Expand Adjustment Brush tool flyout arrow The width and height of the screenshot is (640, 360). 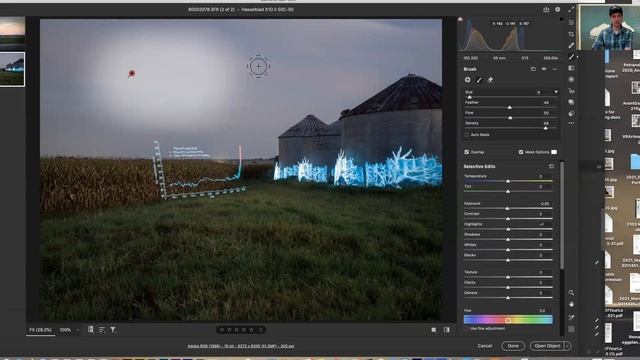(x=577, y=57)
